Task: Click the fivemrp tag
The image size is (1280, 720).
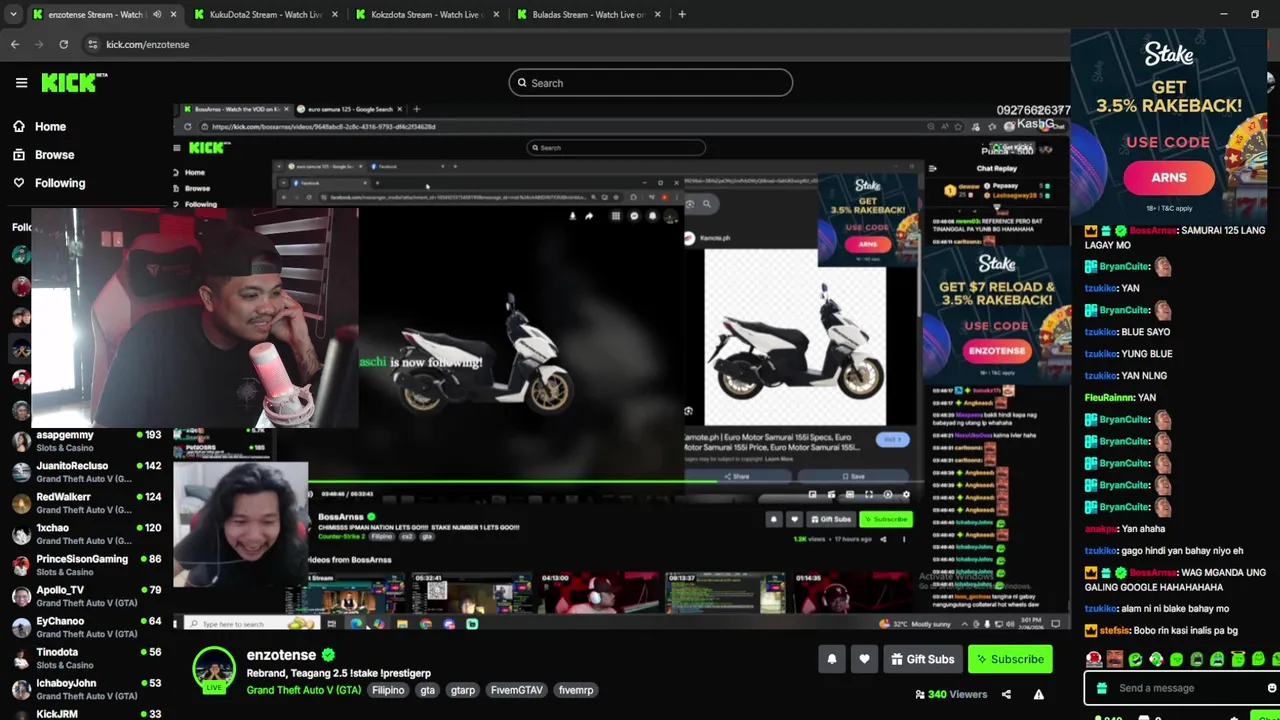Action: click(x=576, y=690)
